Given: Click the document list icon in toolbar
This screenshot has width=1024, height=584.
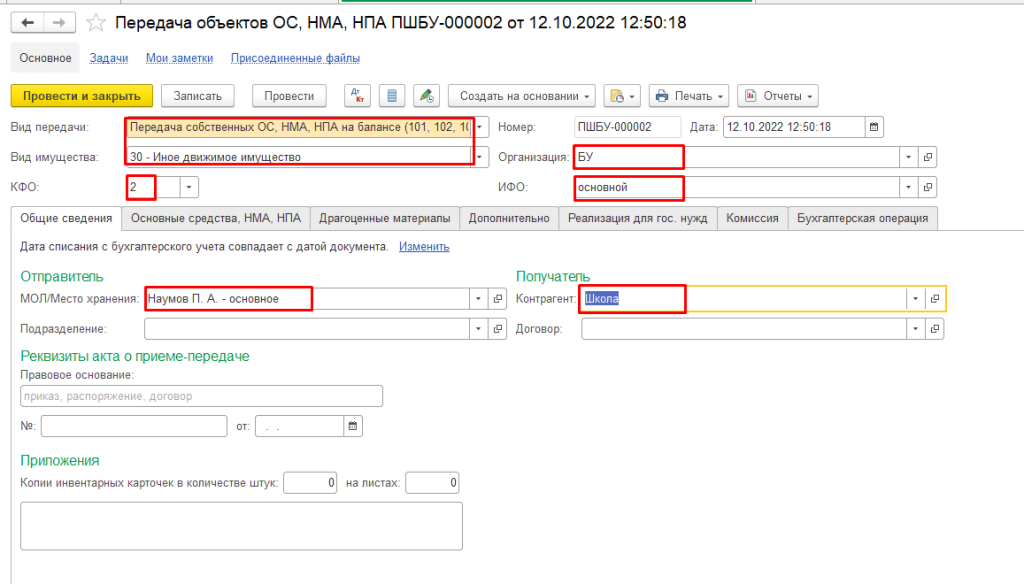Looking at the screenshot, I should (x=392, y=96).
